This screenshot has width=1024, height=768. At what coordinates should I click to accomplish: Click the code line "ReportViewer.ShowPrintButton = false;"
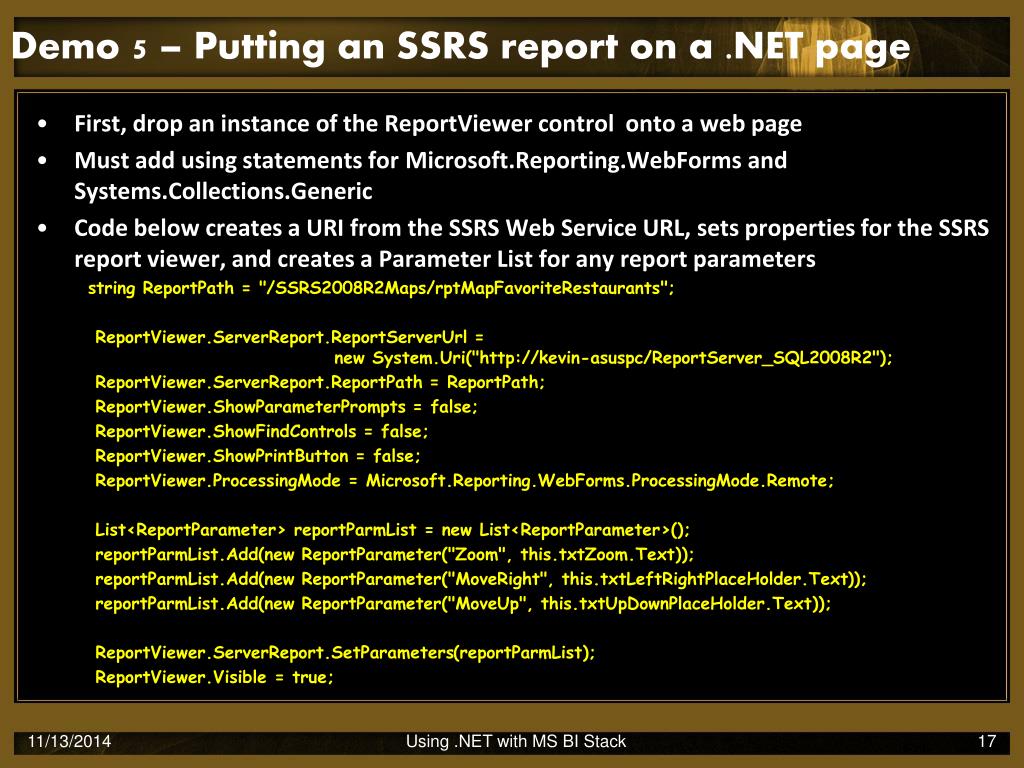coord(257,456)
